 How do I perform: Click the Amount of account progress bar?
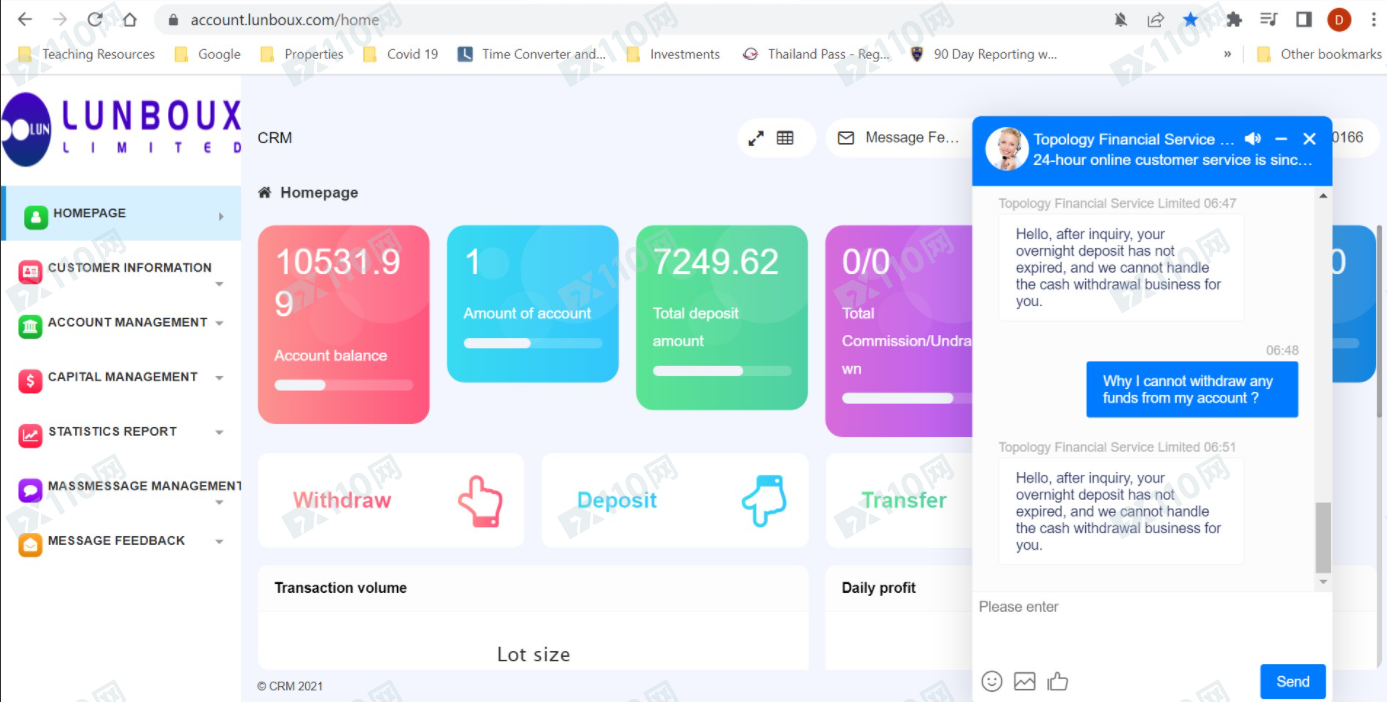(x=533, y=343)
